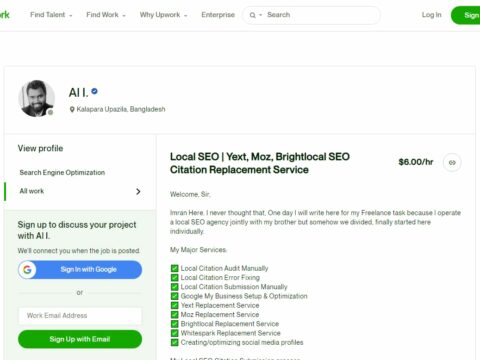
Task: Click the search magnifier icon in top bar
Action: point(252,15)
